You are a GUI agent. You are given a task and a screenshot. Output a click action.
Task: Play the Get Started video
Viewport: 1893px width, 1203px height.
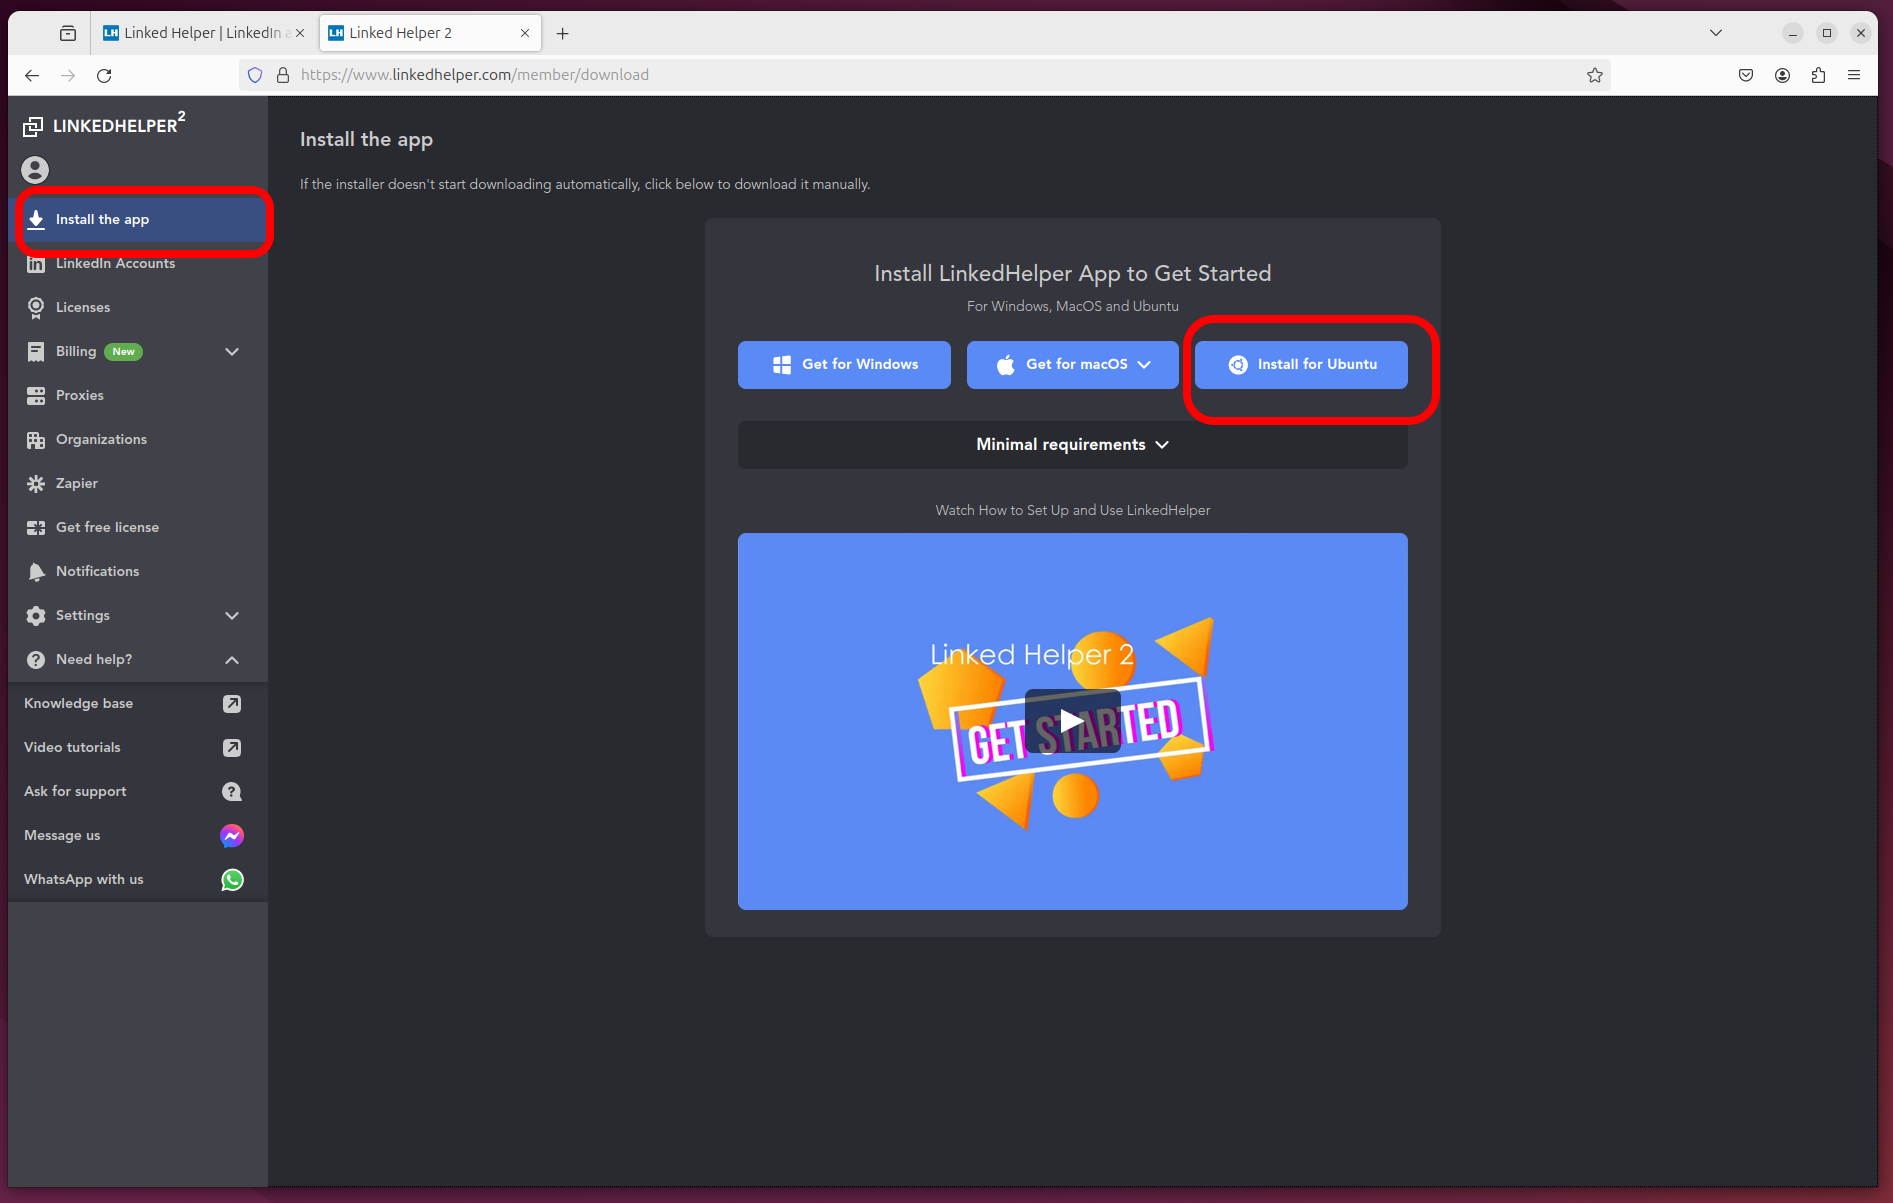click(1072, 721)
